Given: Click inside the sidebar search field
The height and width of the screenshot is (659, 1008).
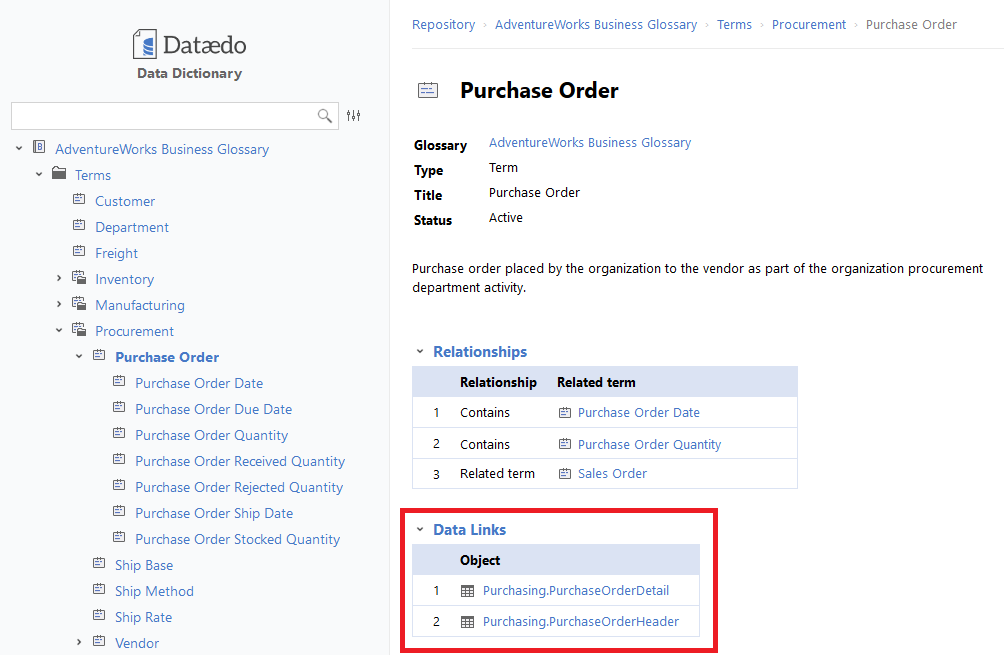Looking at the screenshot, I should point(160,116).
